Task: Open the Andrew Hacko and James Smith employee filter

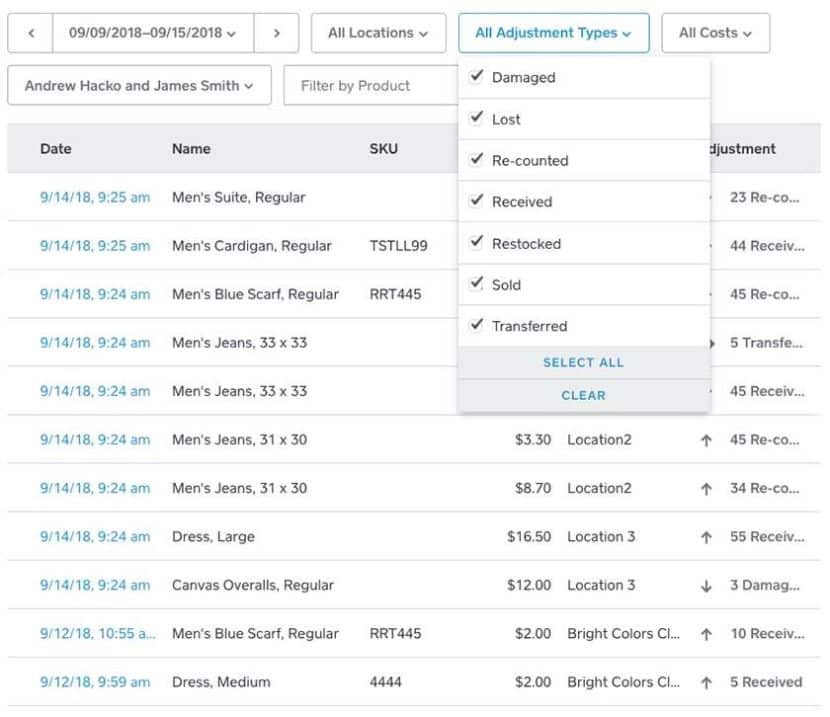Action: coord(139,85)
